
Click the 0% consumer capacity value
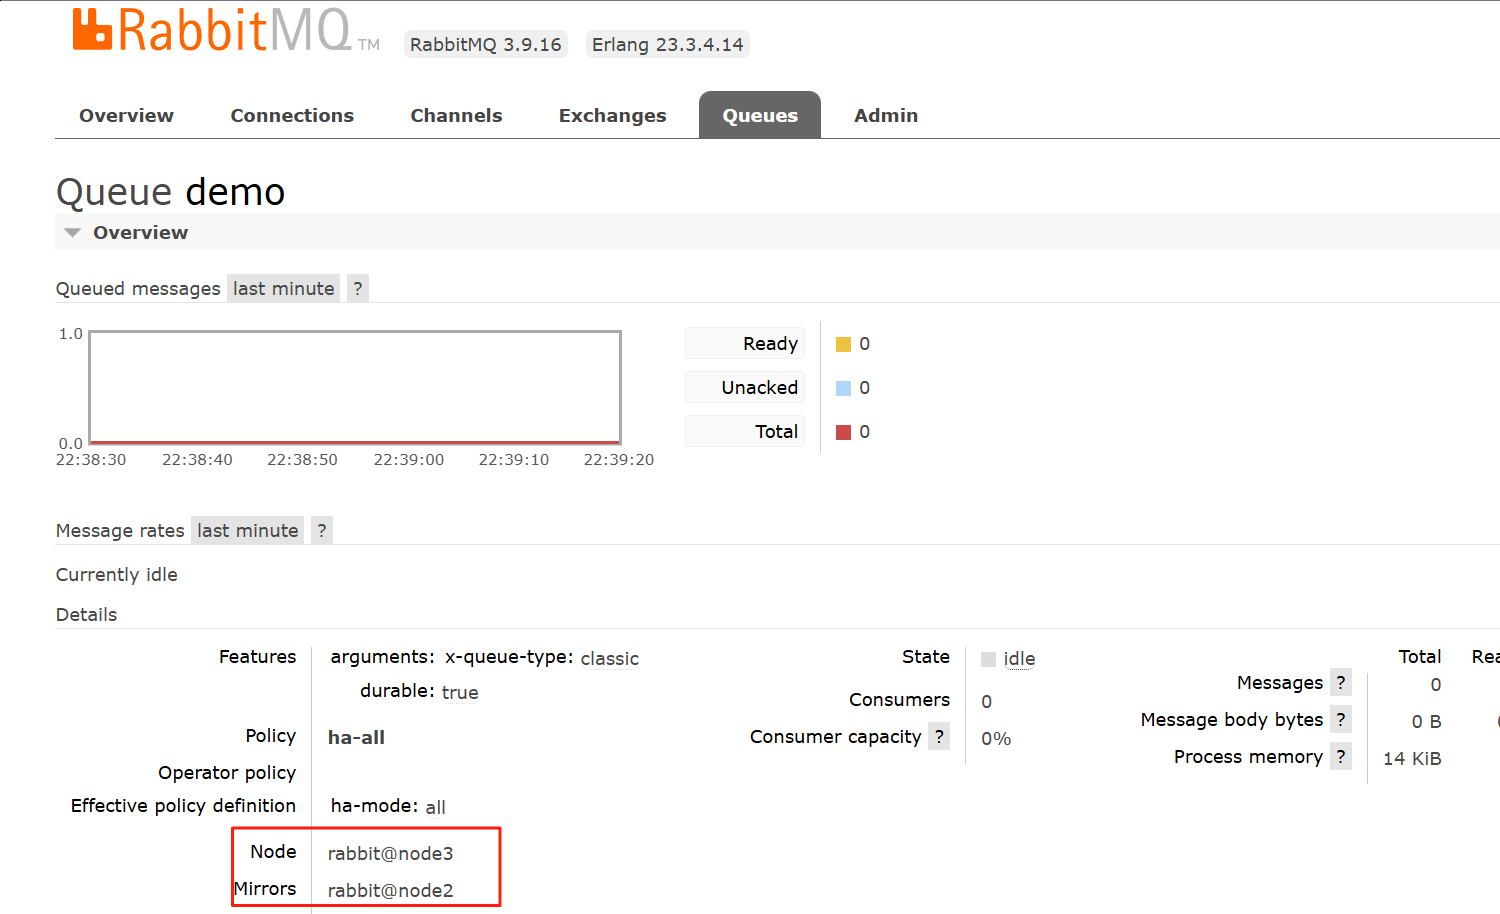coord(996,738)
